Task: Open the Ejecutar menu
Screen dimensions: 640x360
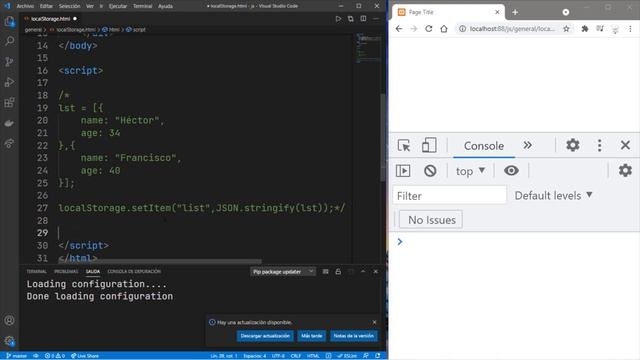Action: (118, 6)
